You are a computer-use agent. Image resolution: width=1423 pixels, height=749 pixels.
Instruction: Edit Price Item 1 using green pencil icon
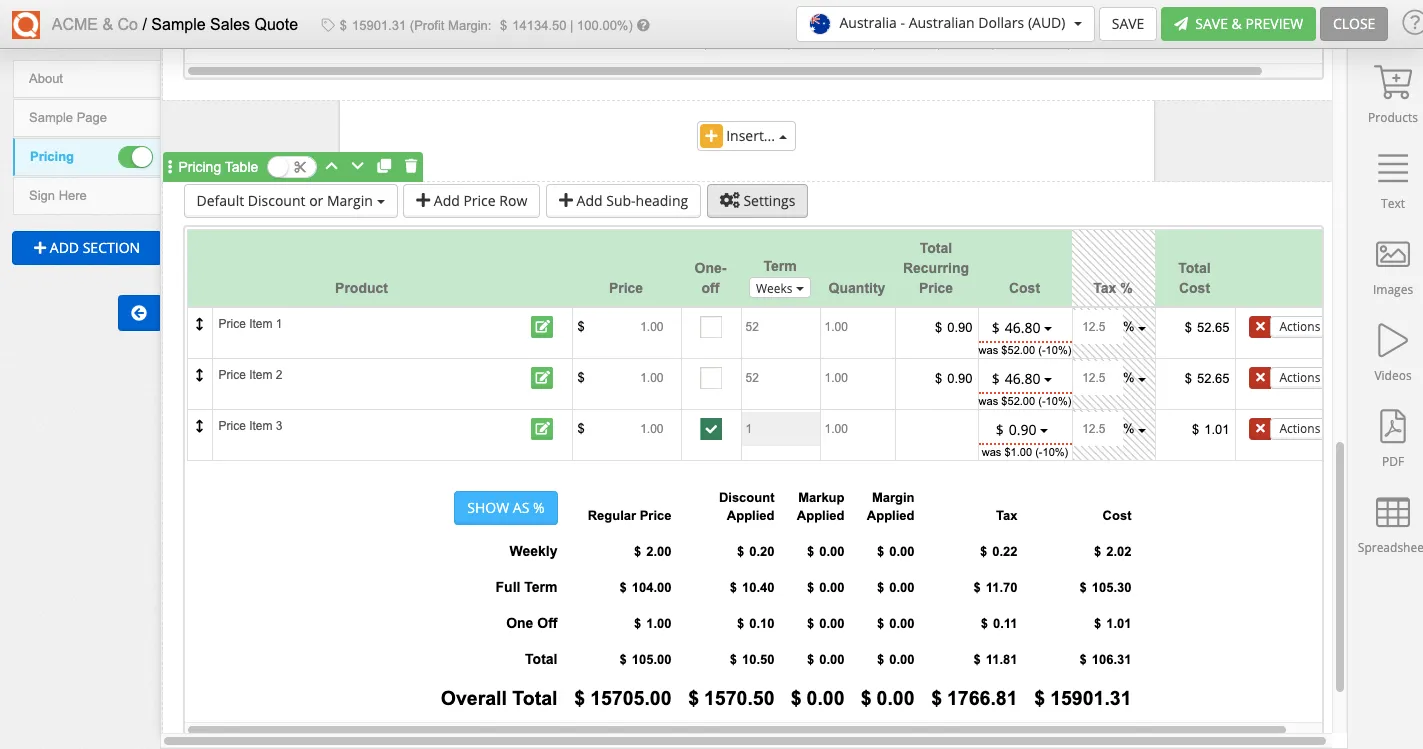(x=542, y=327)
